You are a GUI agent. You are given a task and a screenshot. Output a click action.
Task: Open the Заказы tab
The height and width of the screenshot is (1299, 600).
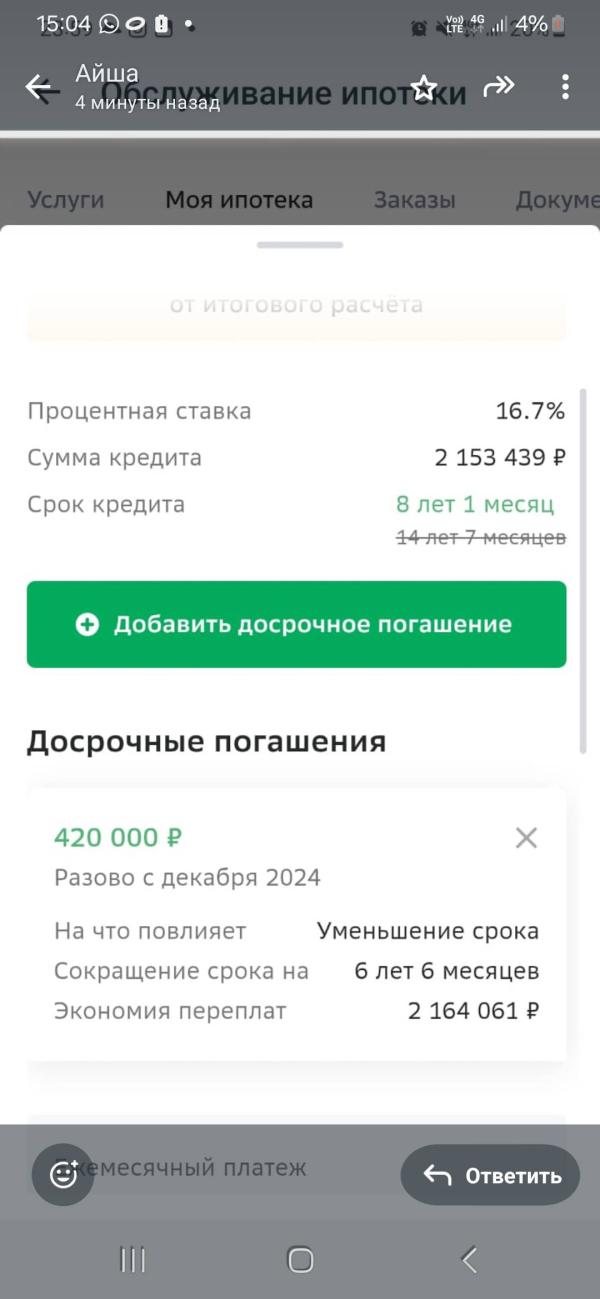pyautogui.click(x=414, y=200)
